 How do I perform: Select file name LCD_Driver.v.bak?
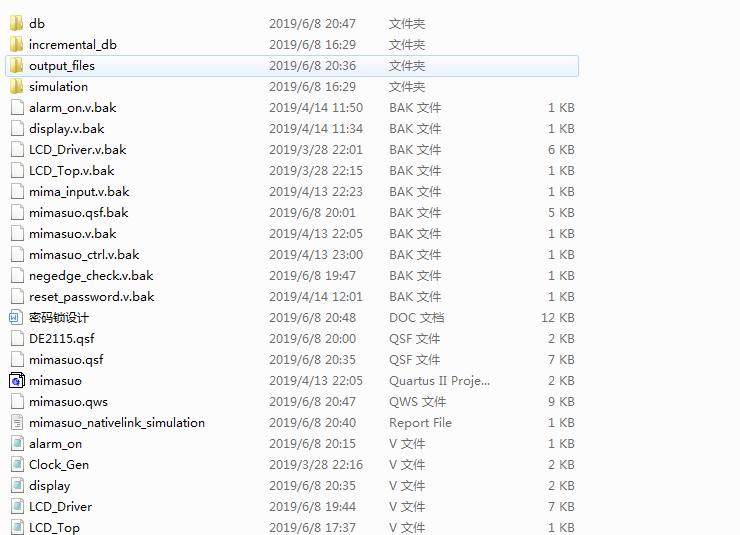[x=78, y=150]
